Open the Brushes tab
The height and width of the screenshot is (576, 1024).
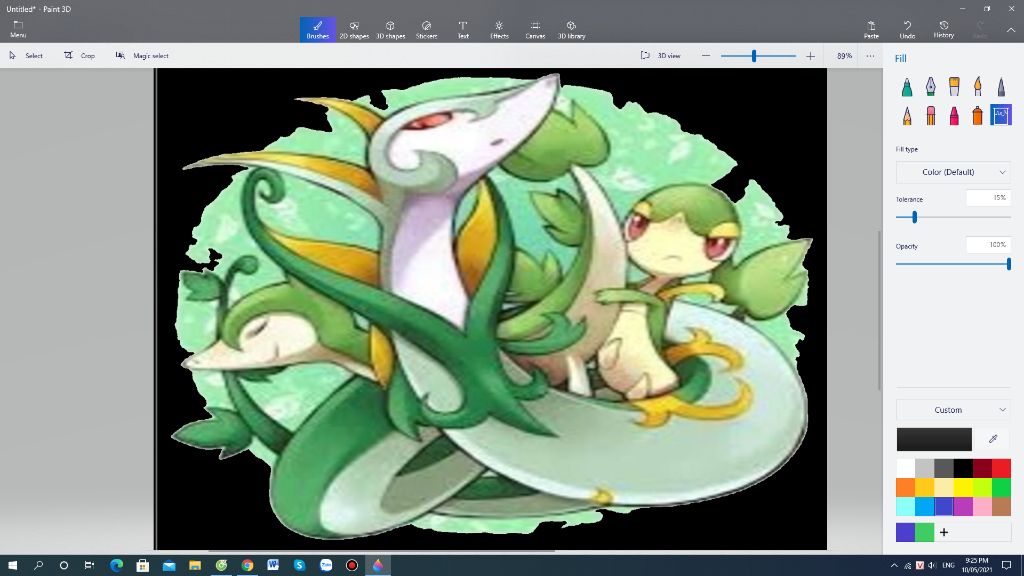pyautogui.click(x=317, y=29)
